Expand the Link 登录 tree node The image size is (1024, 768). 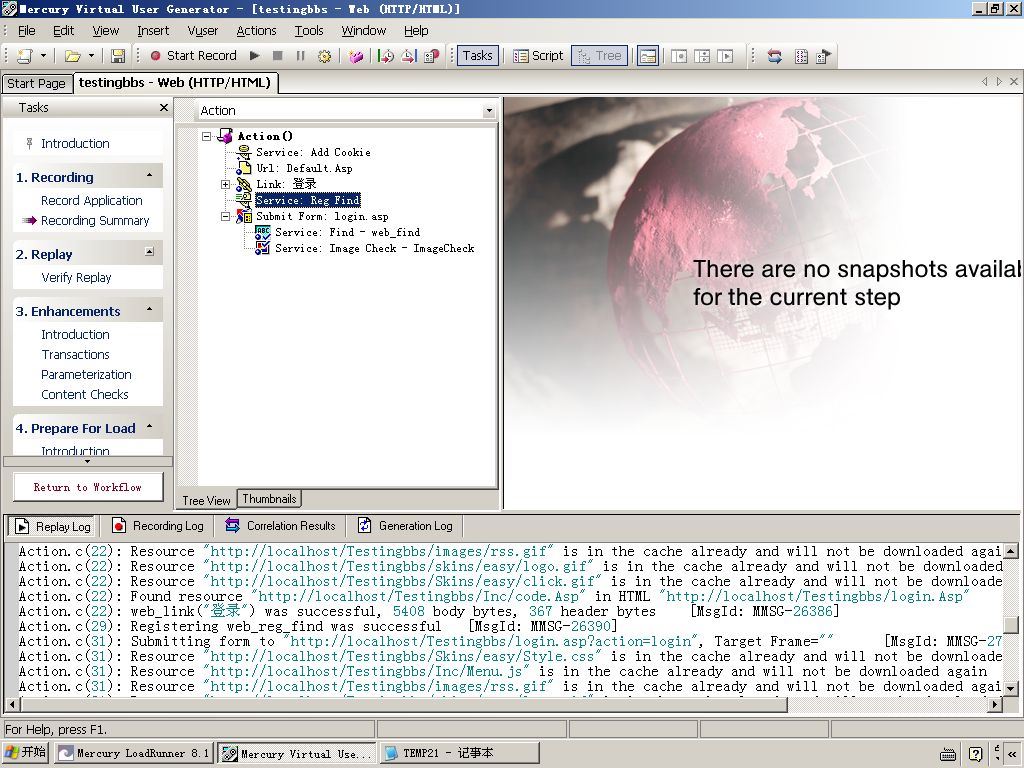226,184
